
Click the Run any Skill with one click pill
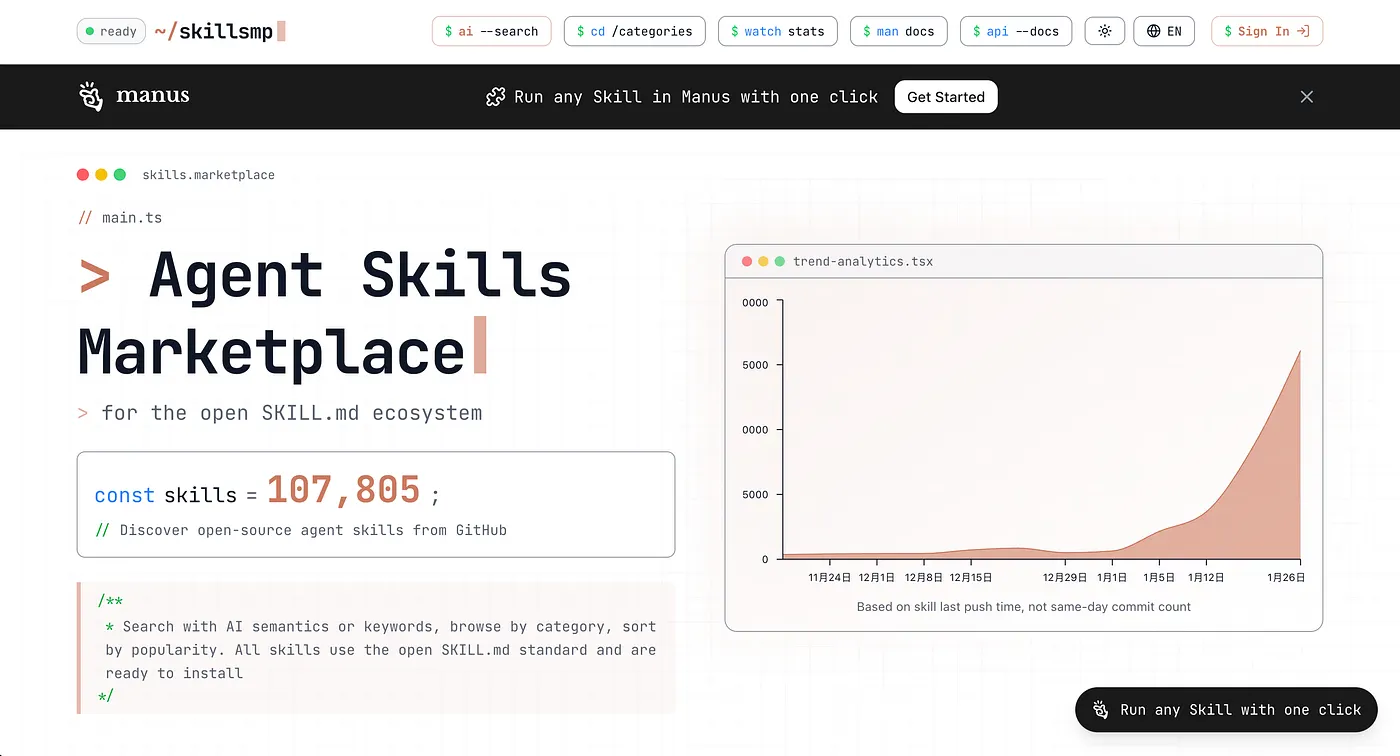[x=1226, y=709]
